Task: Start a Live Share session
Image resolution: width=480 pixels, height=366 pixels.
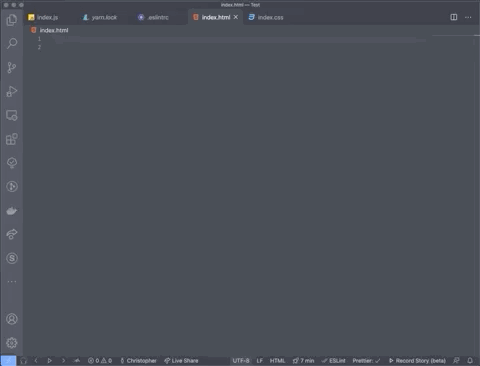Action: pyautogui.click(x=181, y=361)
